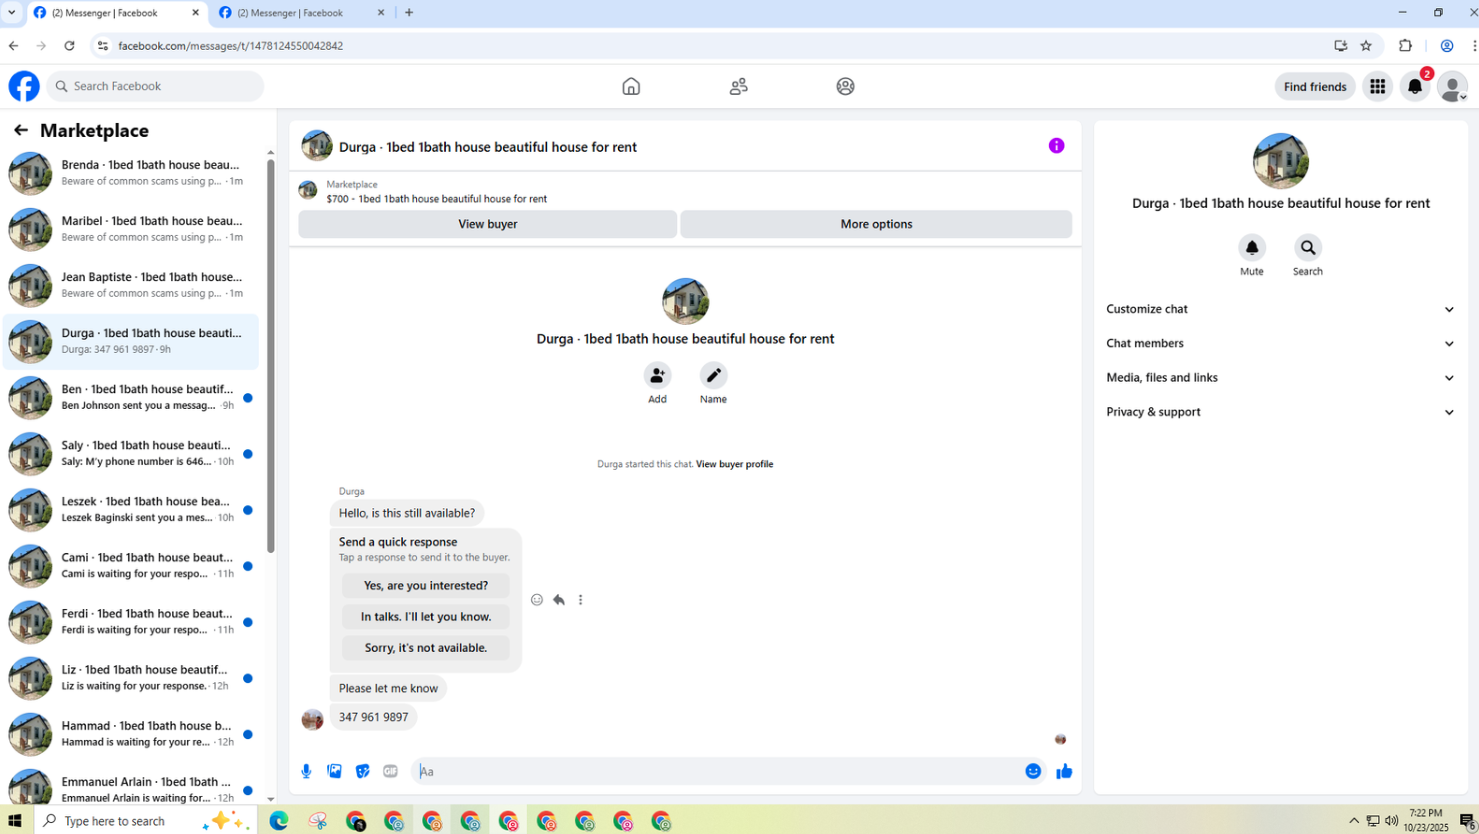Expand Media, files and links section

(1280, 377)
